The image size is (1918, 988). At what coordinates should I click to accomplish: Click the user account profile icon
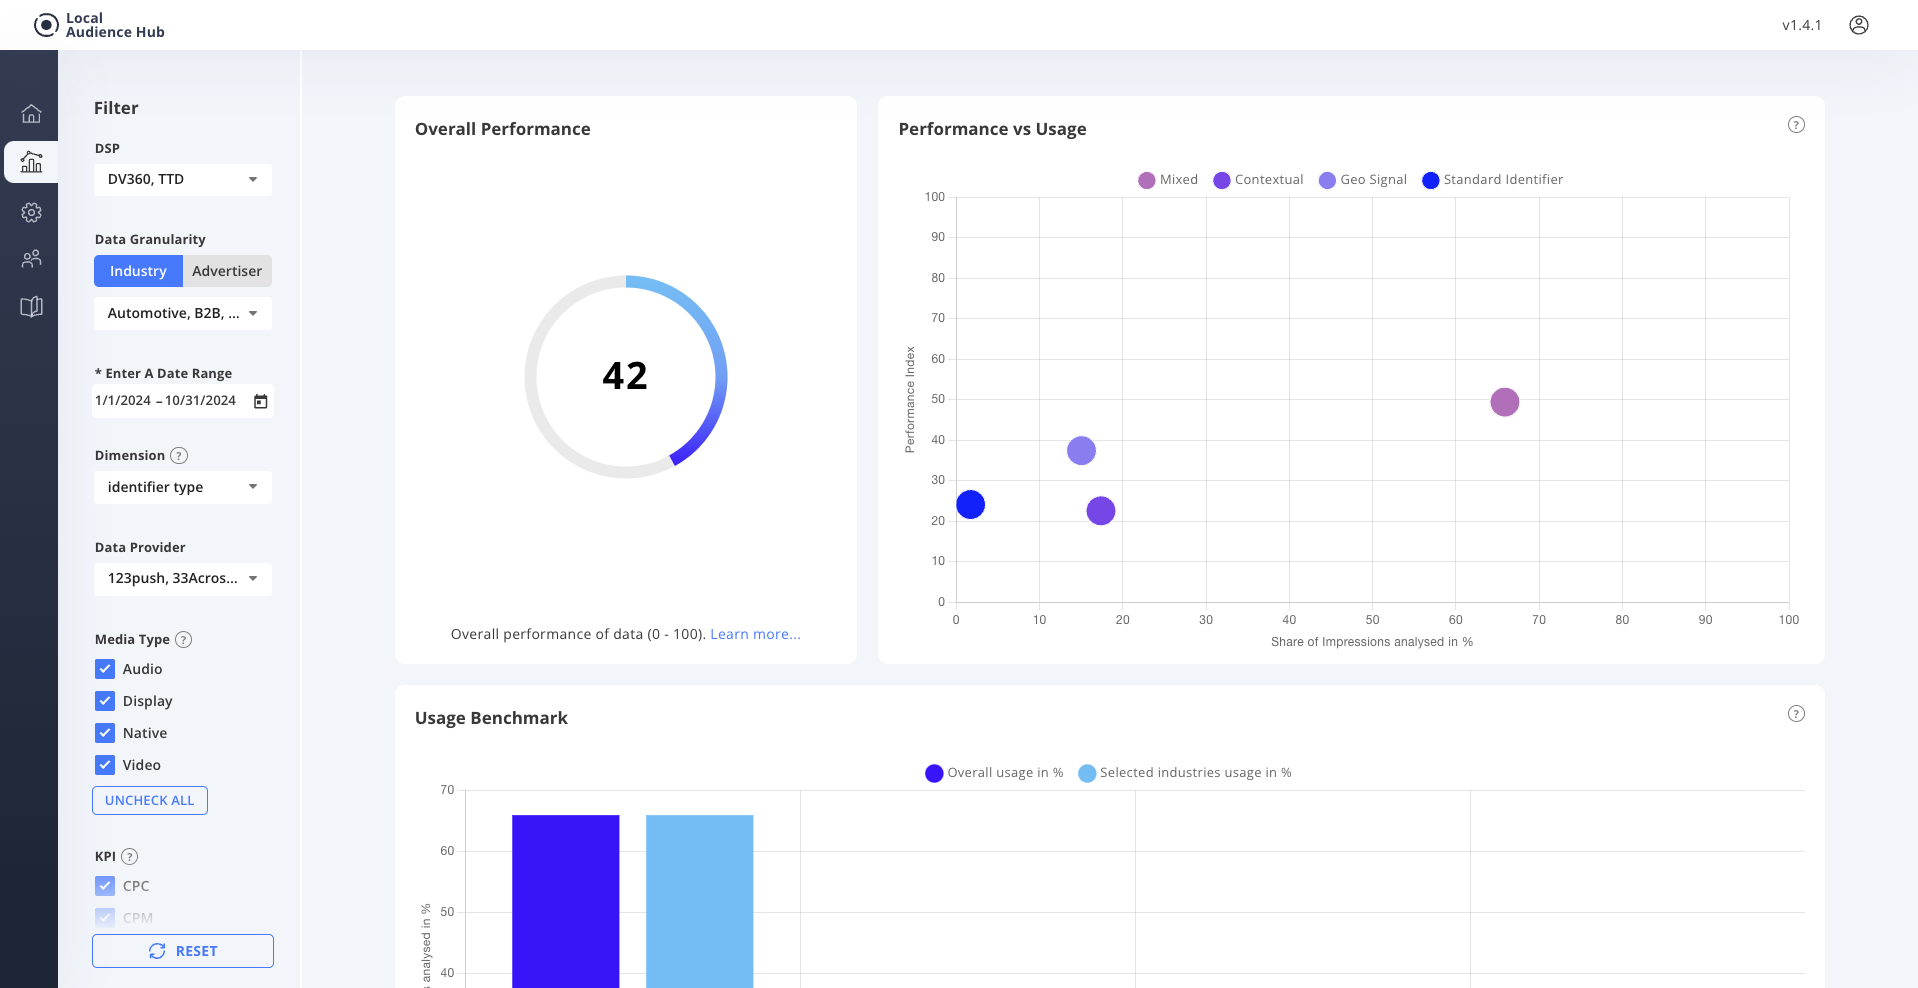point(1858,25)
